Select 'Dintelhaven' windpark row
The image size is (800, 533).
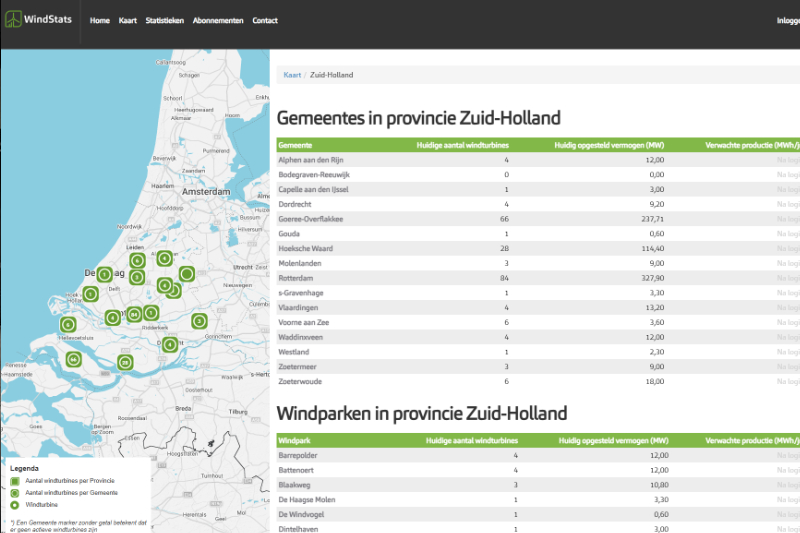[x=298, y=529]
